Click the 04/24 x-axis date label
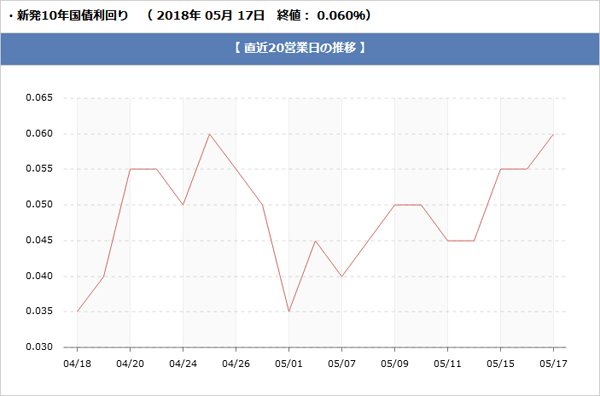The height and width of the screenshot is (396, 600). [x=183, y=363]
